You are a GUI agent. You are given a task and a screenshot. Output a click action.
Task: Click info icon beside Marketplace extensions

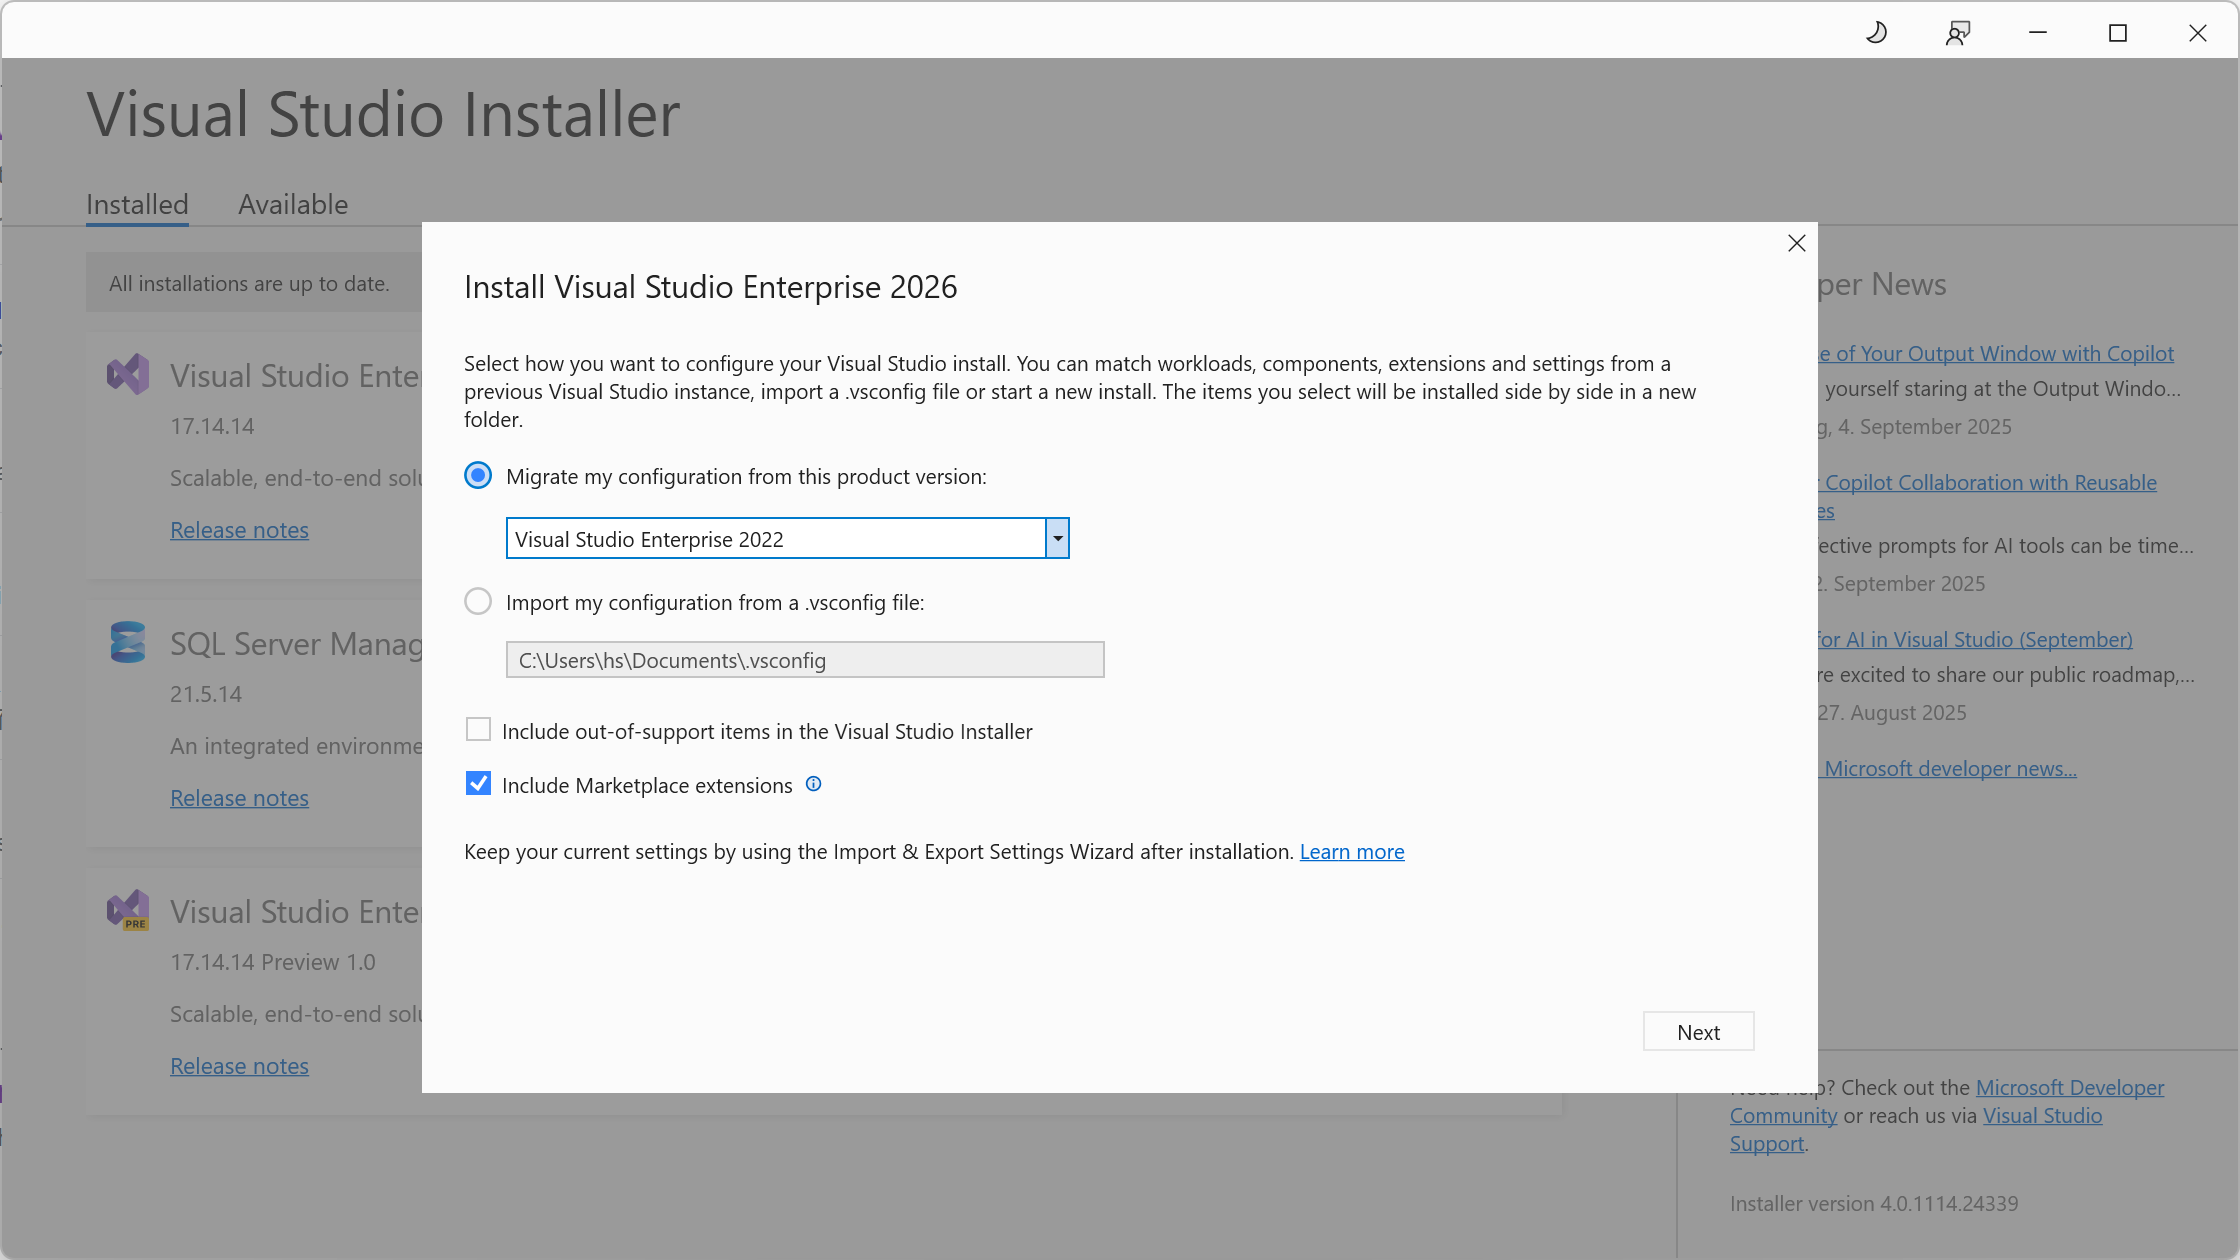pyautogui.click(x=813, y=784)
